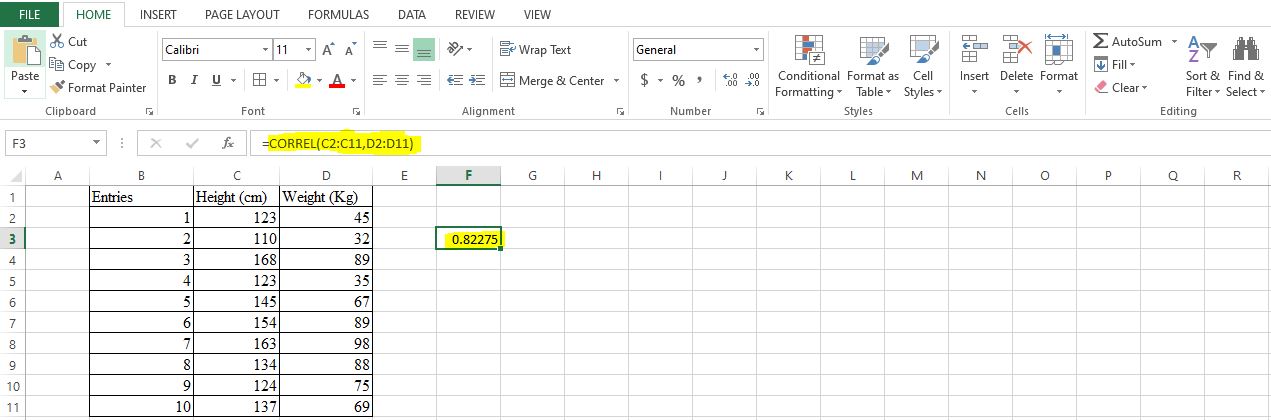The image size is (1271, 420).
Task: Open the General number format dropdown
Action: (x=756, y=49)
